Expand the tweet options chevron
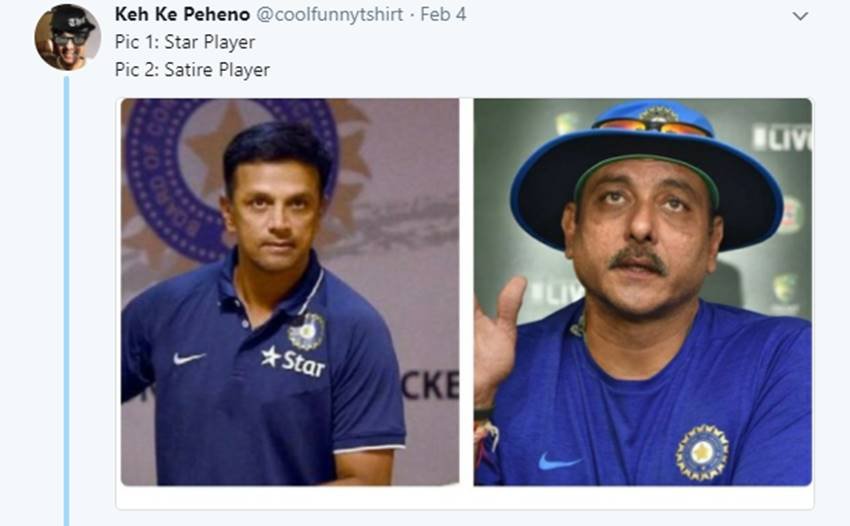850x526 pixels. click(800, 16)
